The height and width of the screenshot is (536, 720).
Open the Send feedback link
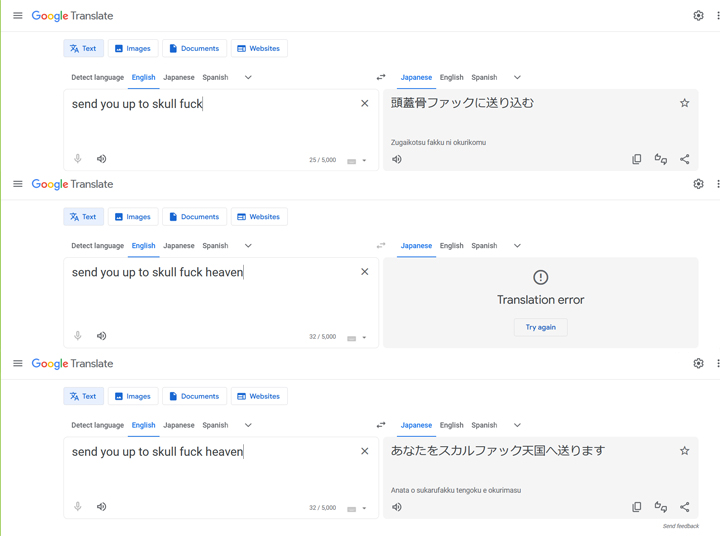681,526
